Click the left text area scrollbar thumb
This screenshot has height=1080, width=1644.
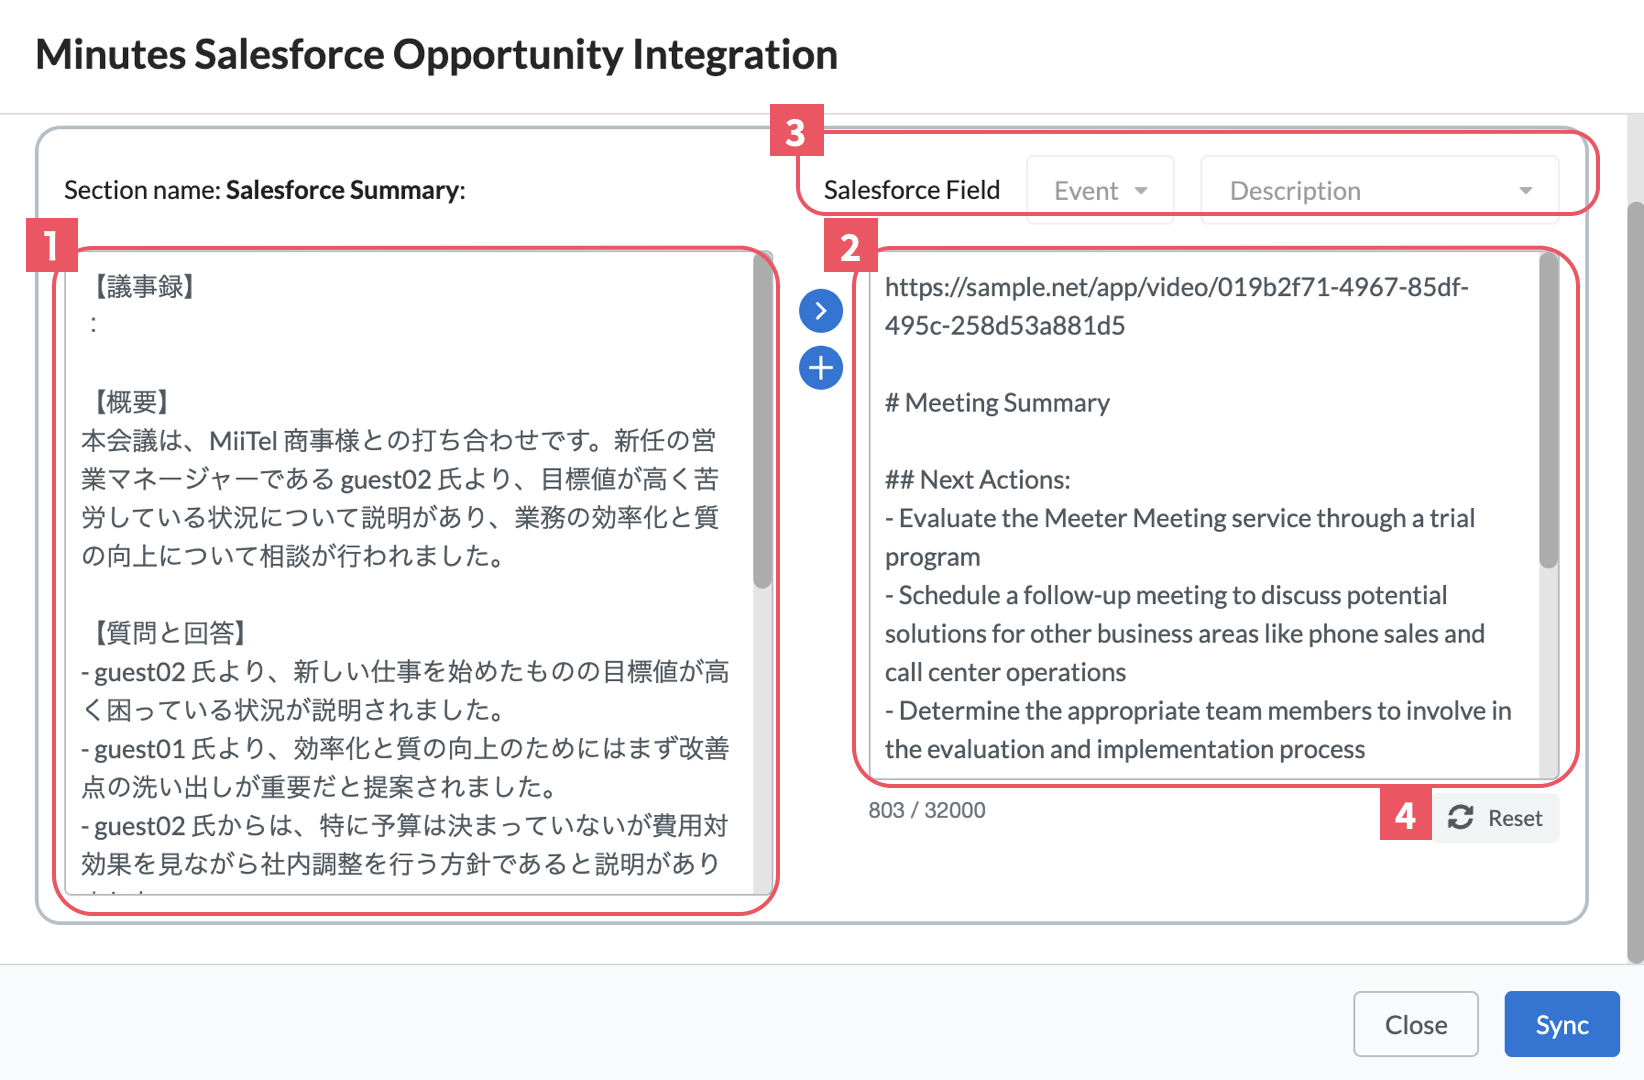pos(763,420)
